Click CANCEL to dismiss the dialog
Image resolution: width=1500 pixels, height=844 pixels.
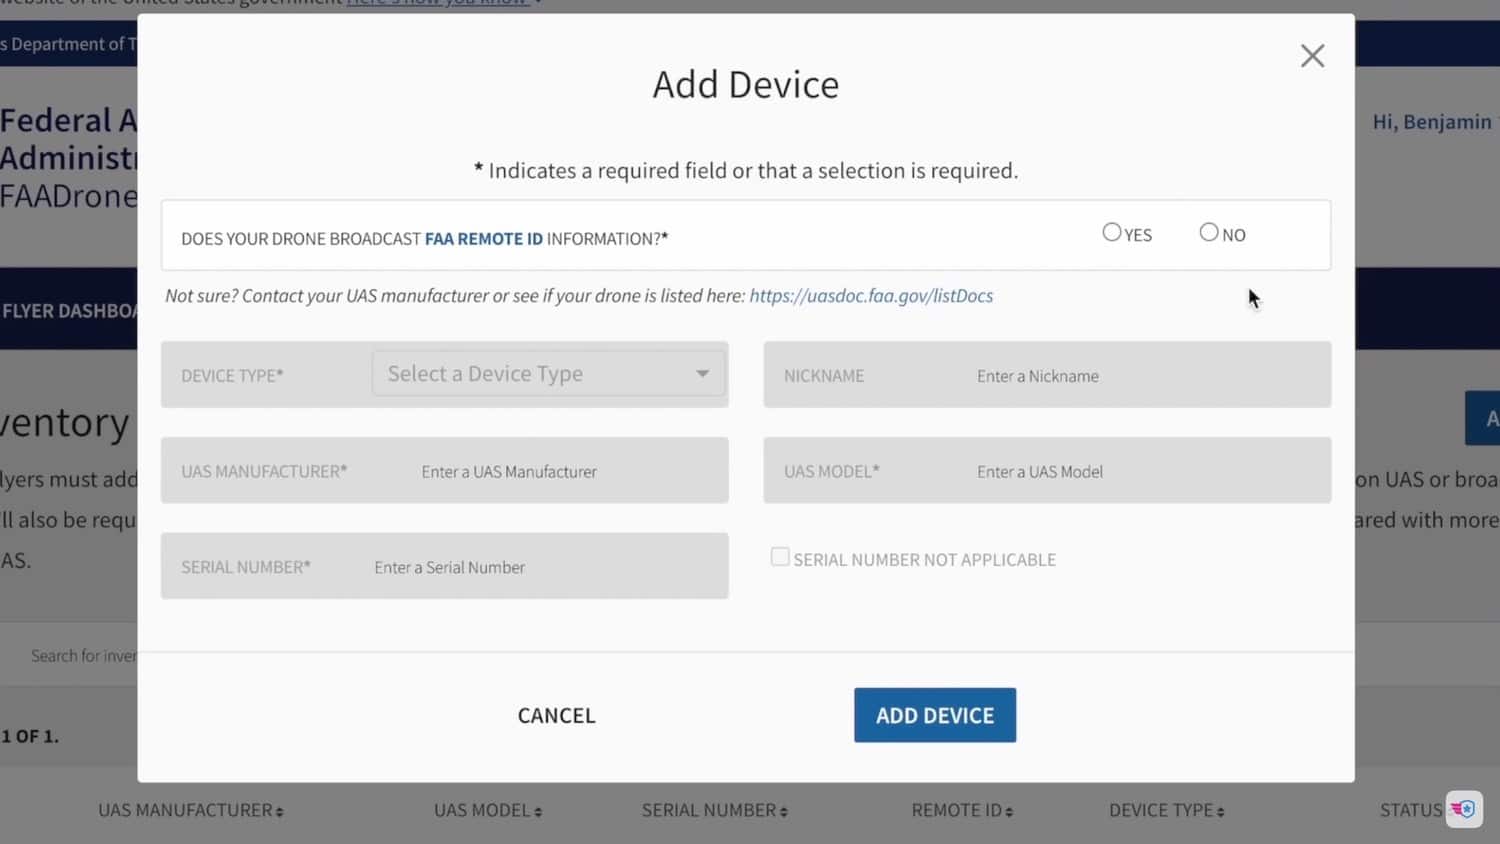(x=556, y=715)
